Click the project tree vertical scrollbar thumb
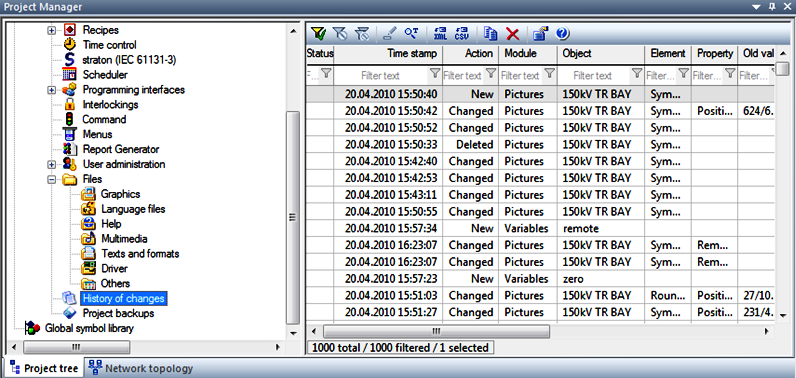 [292, 218]
